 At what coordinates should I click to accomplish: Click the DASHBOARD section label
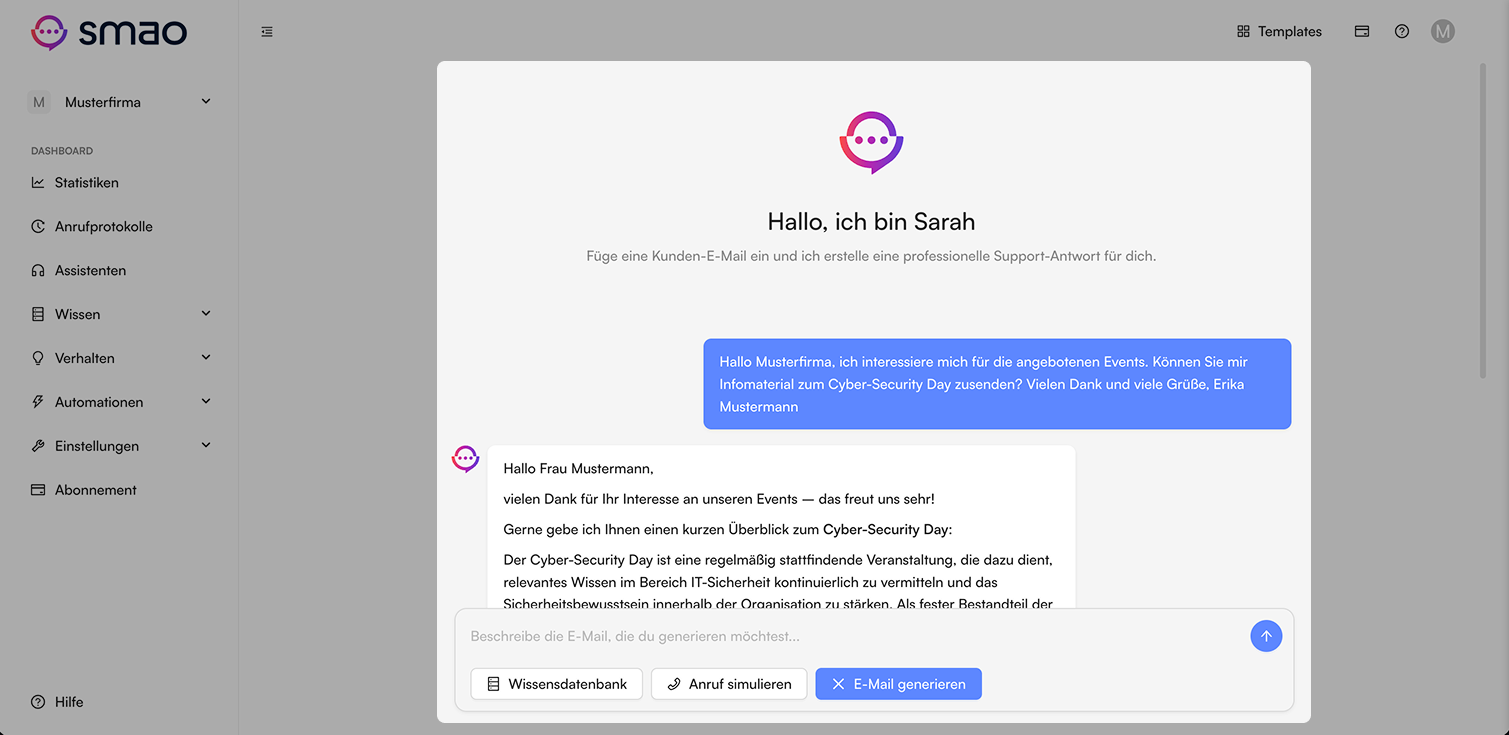(62, 151)
